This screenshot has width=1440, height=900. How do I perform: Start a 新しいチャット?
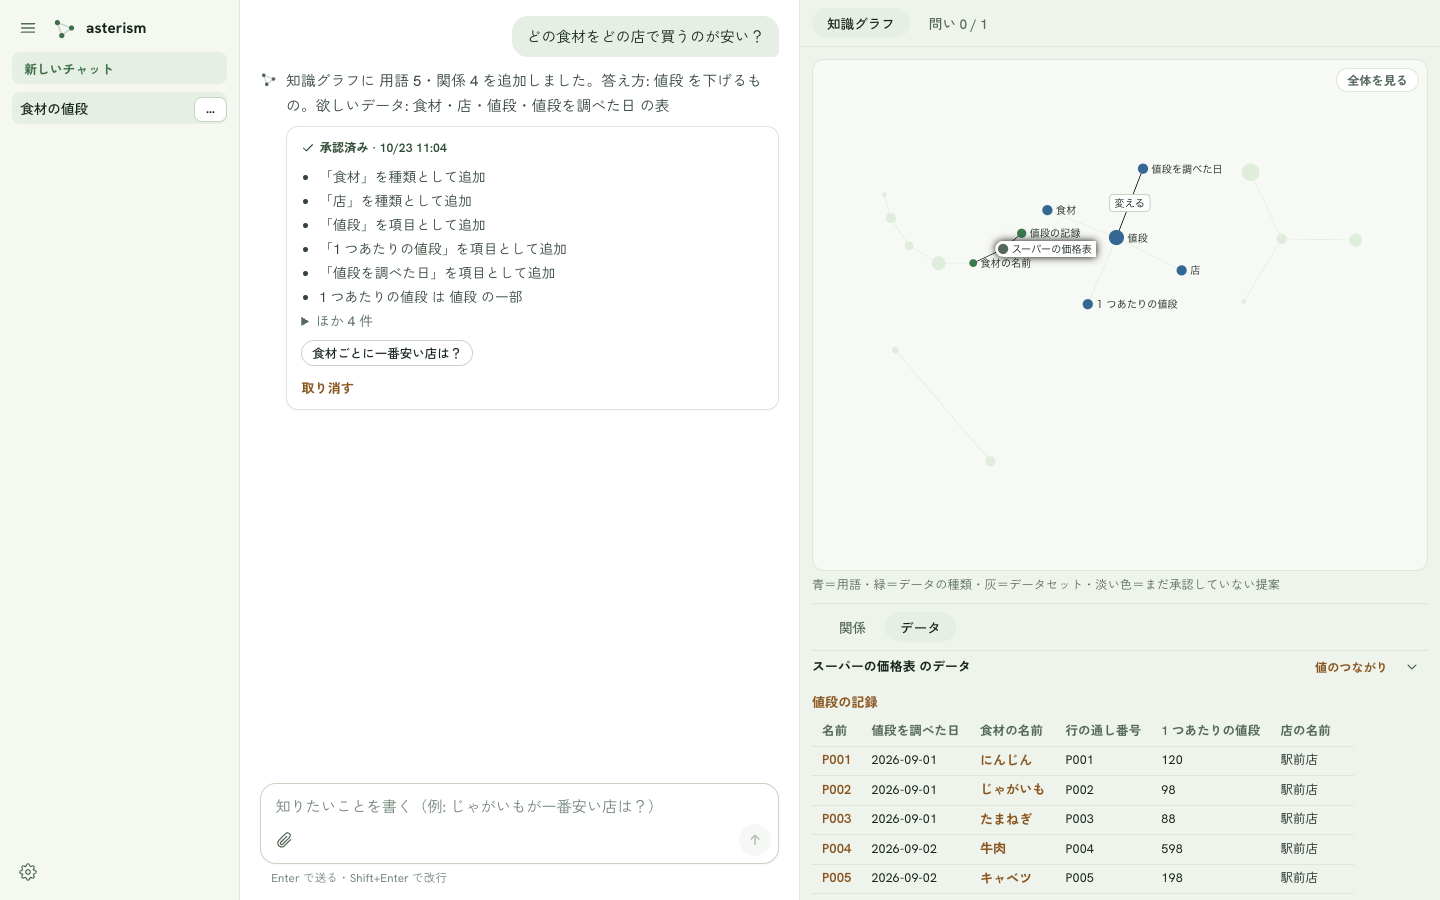coord(119,68)
